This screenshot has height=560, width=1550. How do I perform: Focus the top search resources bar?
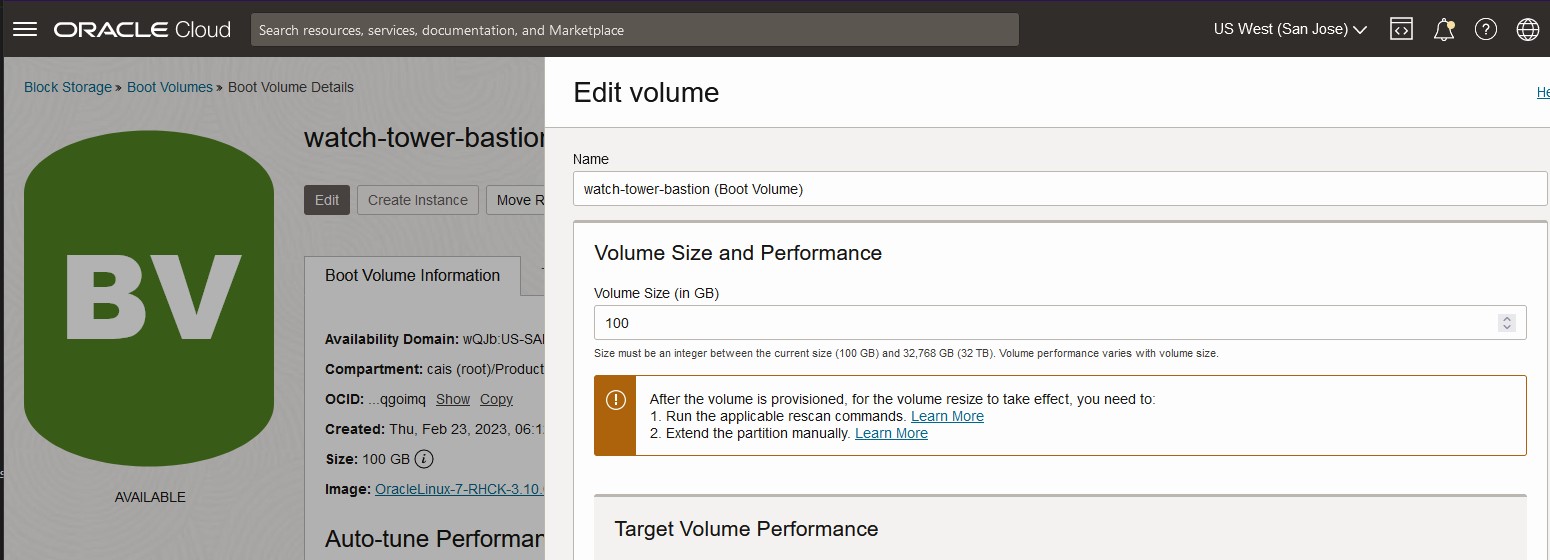click(634, 30)
